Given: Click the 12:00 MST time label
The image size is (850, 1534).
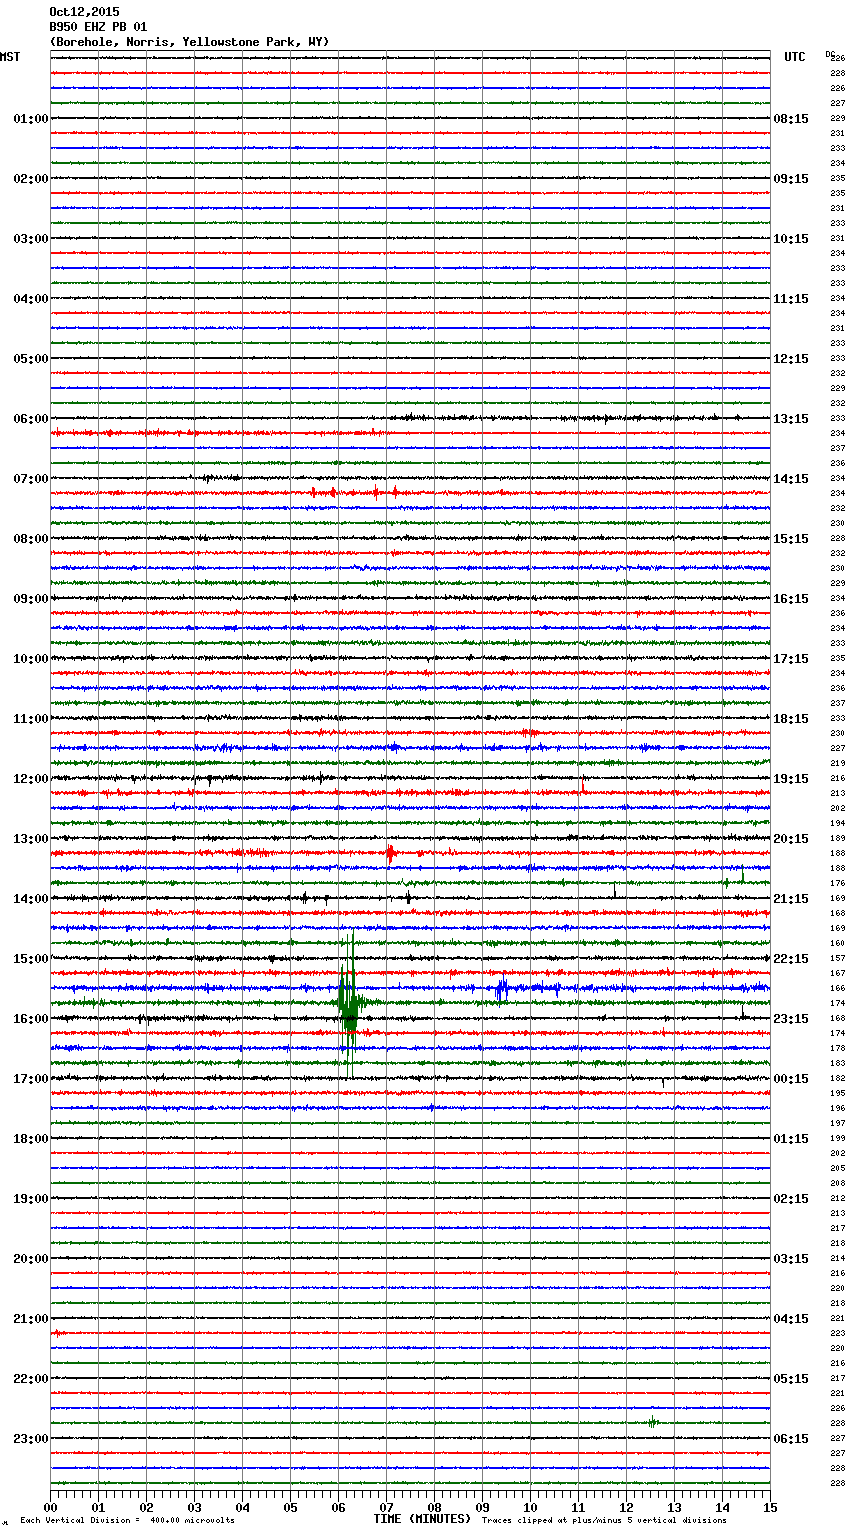Looking at the screenshot, I should click(x=30, y=779).
